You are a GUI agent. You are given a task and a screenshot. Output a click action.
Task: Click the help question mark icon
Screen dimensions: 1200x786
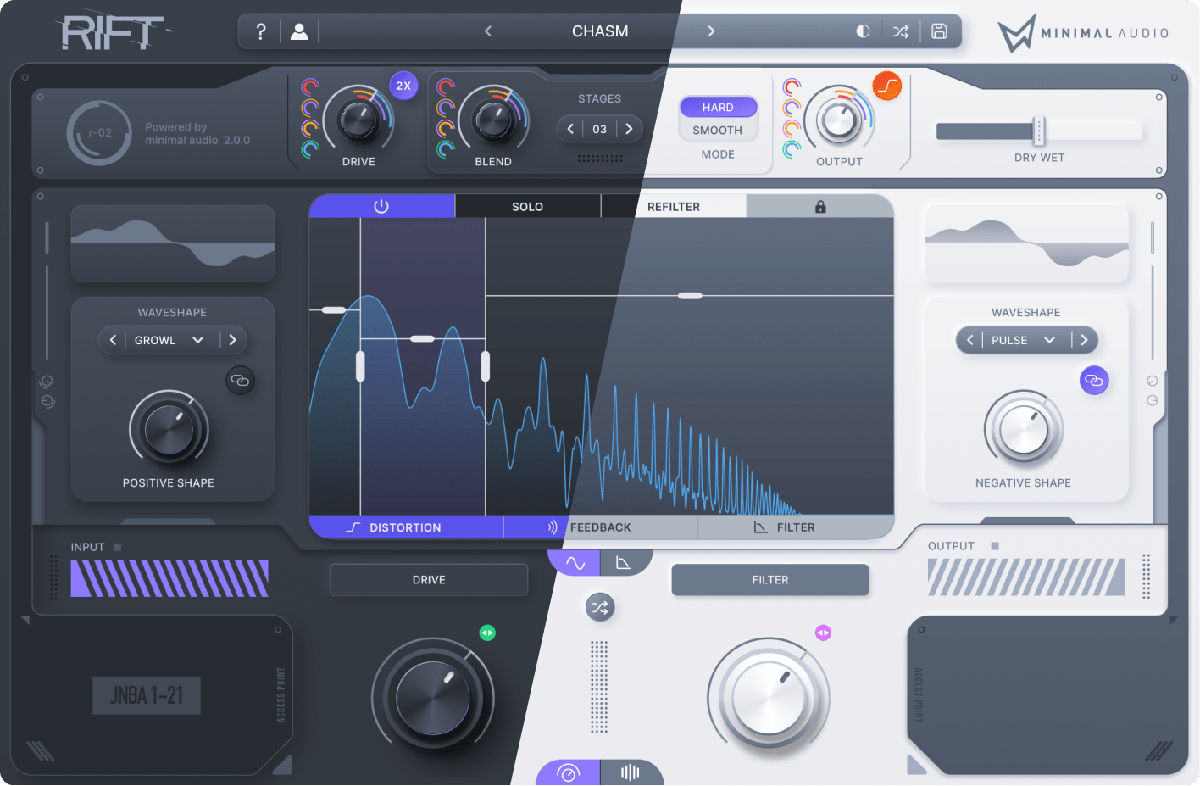(261, 31)
